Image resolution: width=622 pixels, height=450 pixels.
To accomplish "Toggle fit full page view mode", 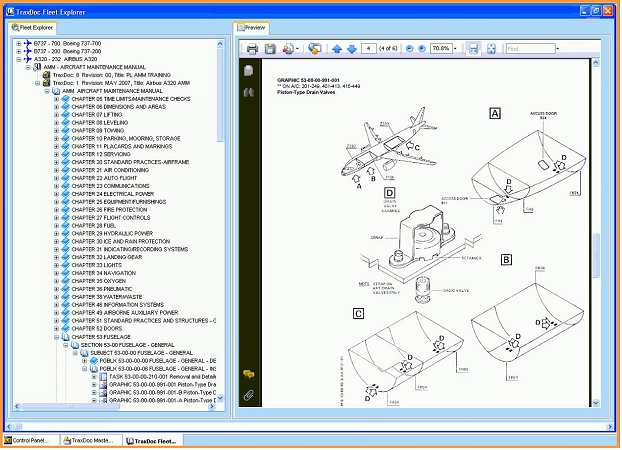I will (x=491, y=48).
